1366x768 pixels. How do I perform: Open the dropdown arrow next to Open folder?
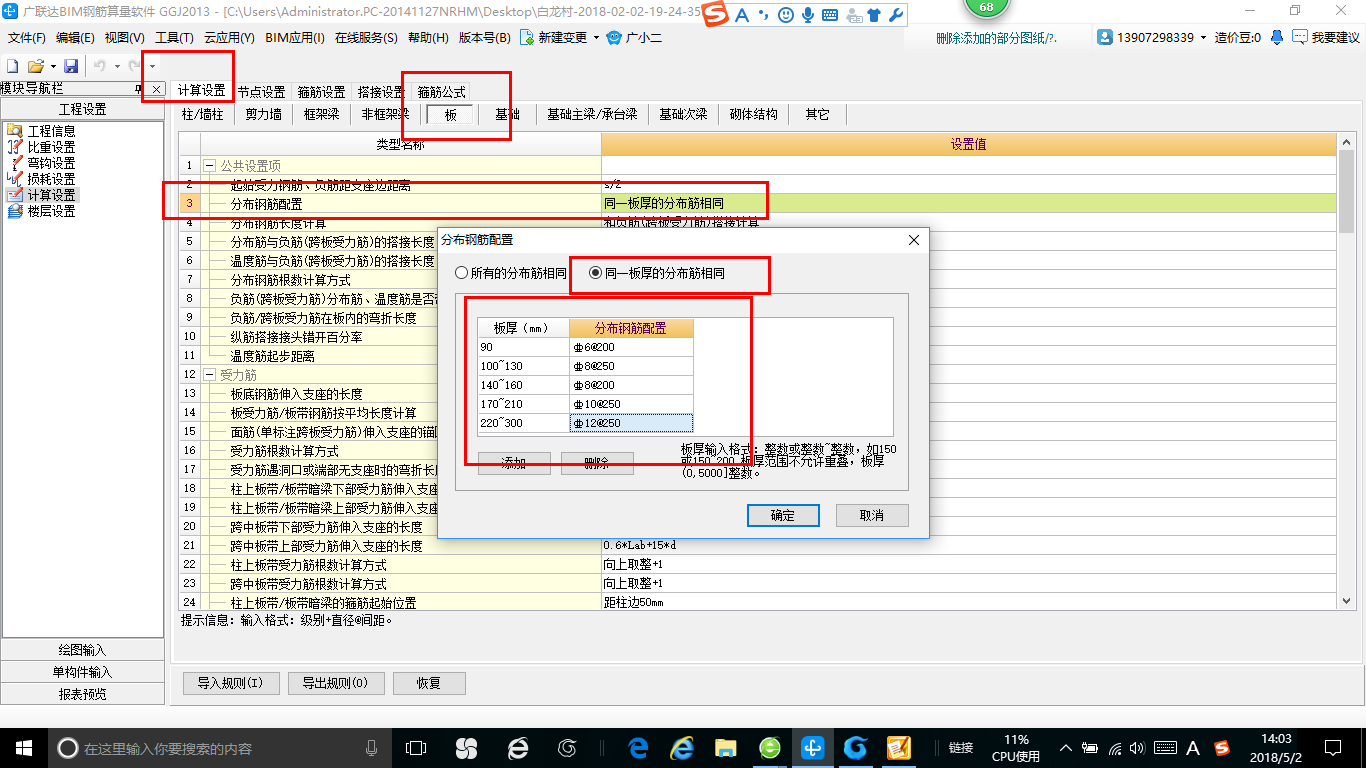click(x=52, y=66)
